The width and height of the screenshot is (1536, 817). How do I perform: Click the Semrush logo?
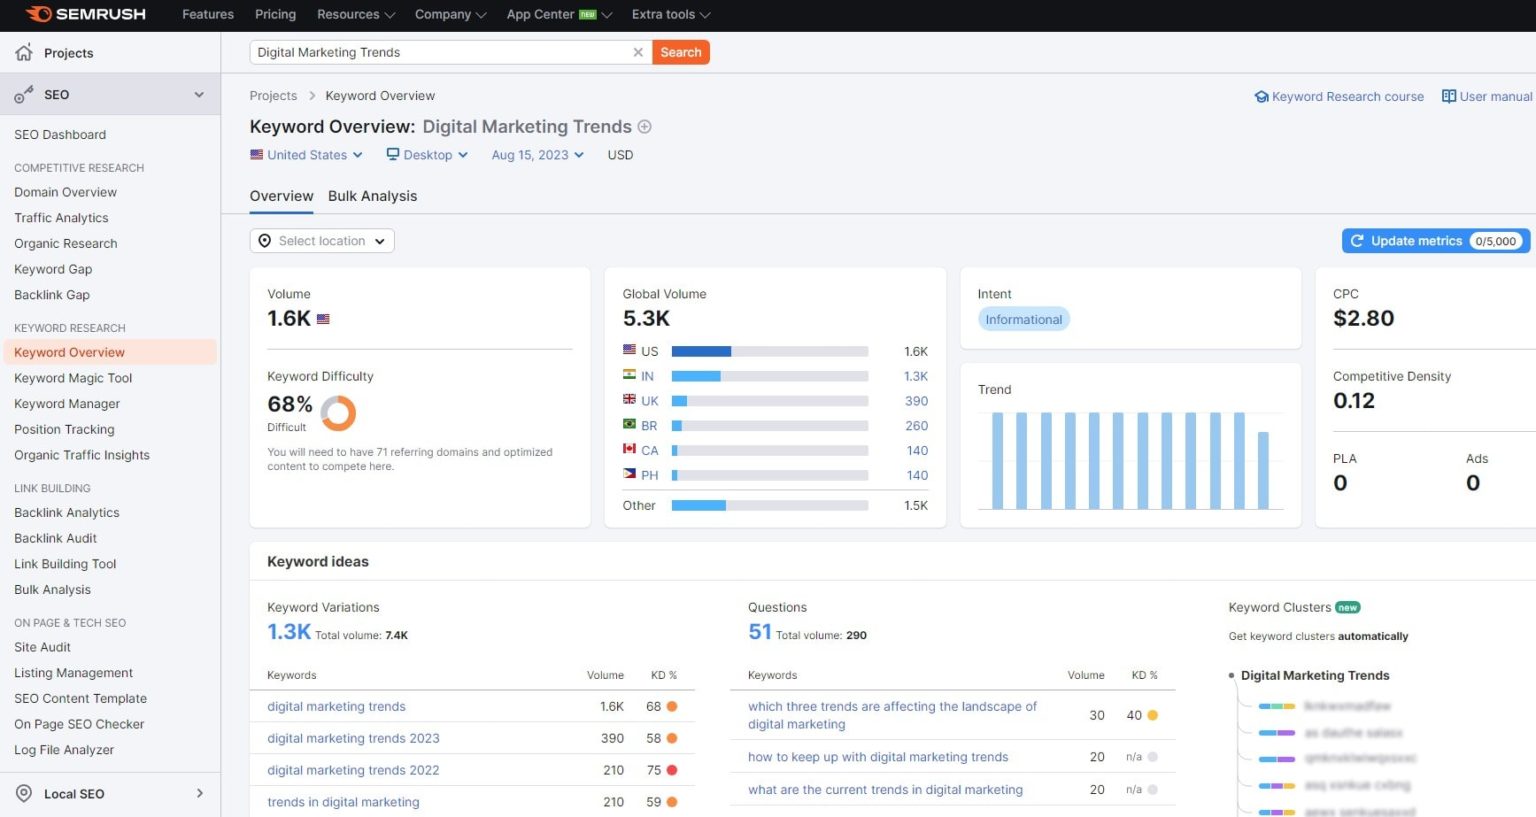point(86,14)
